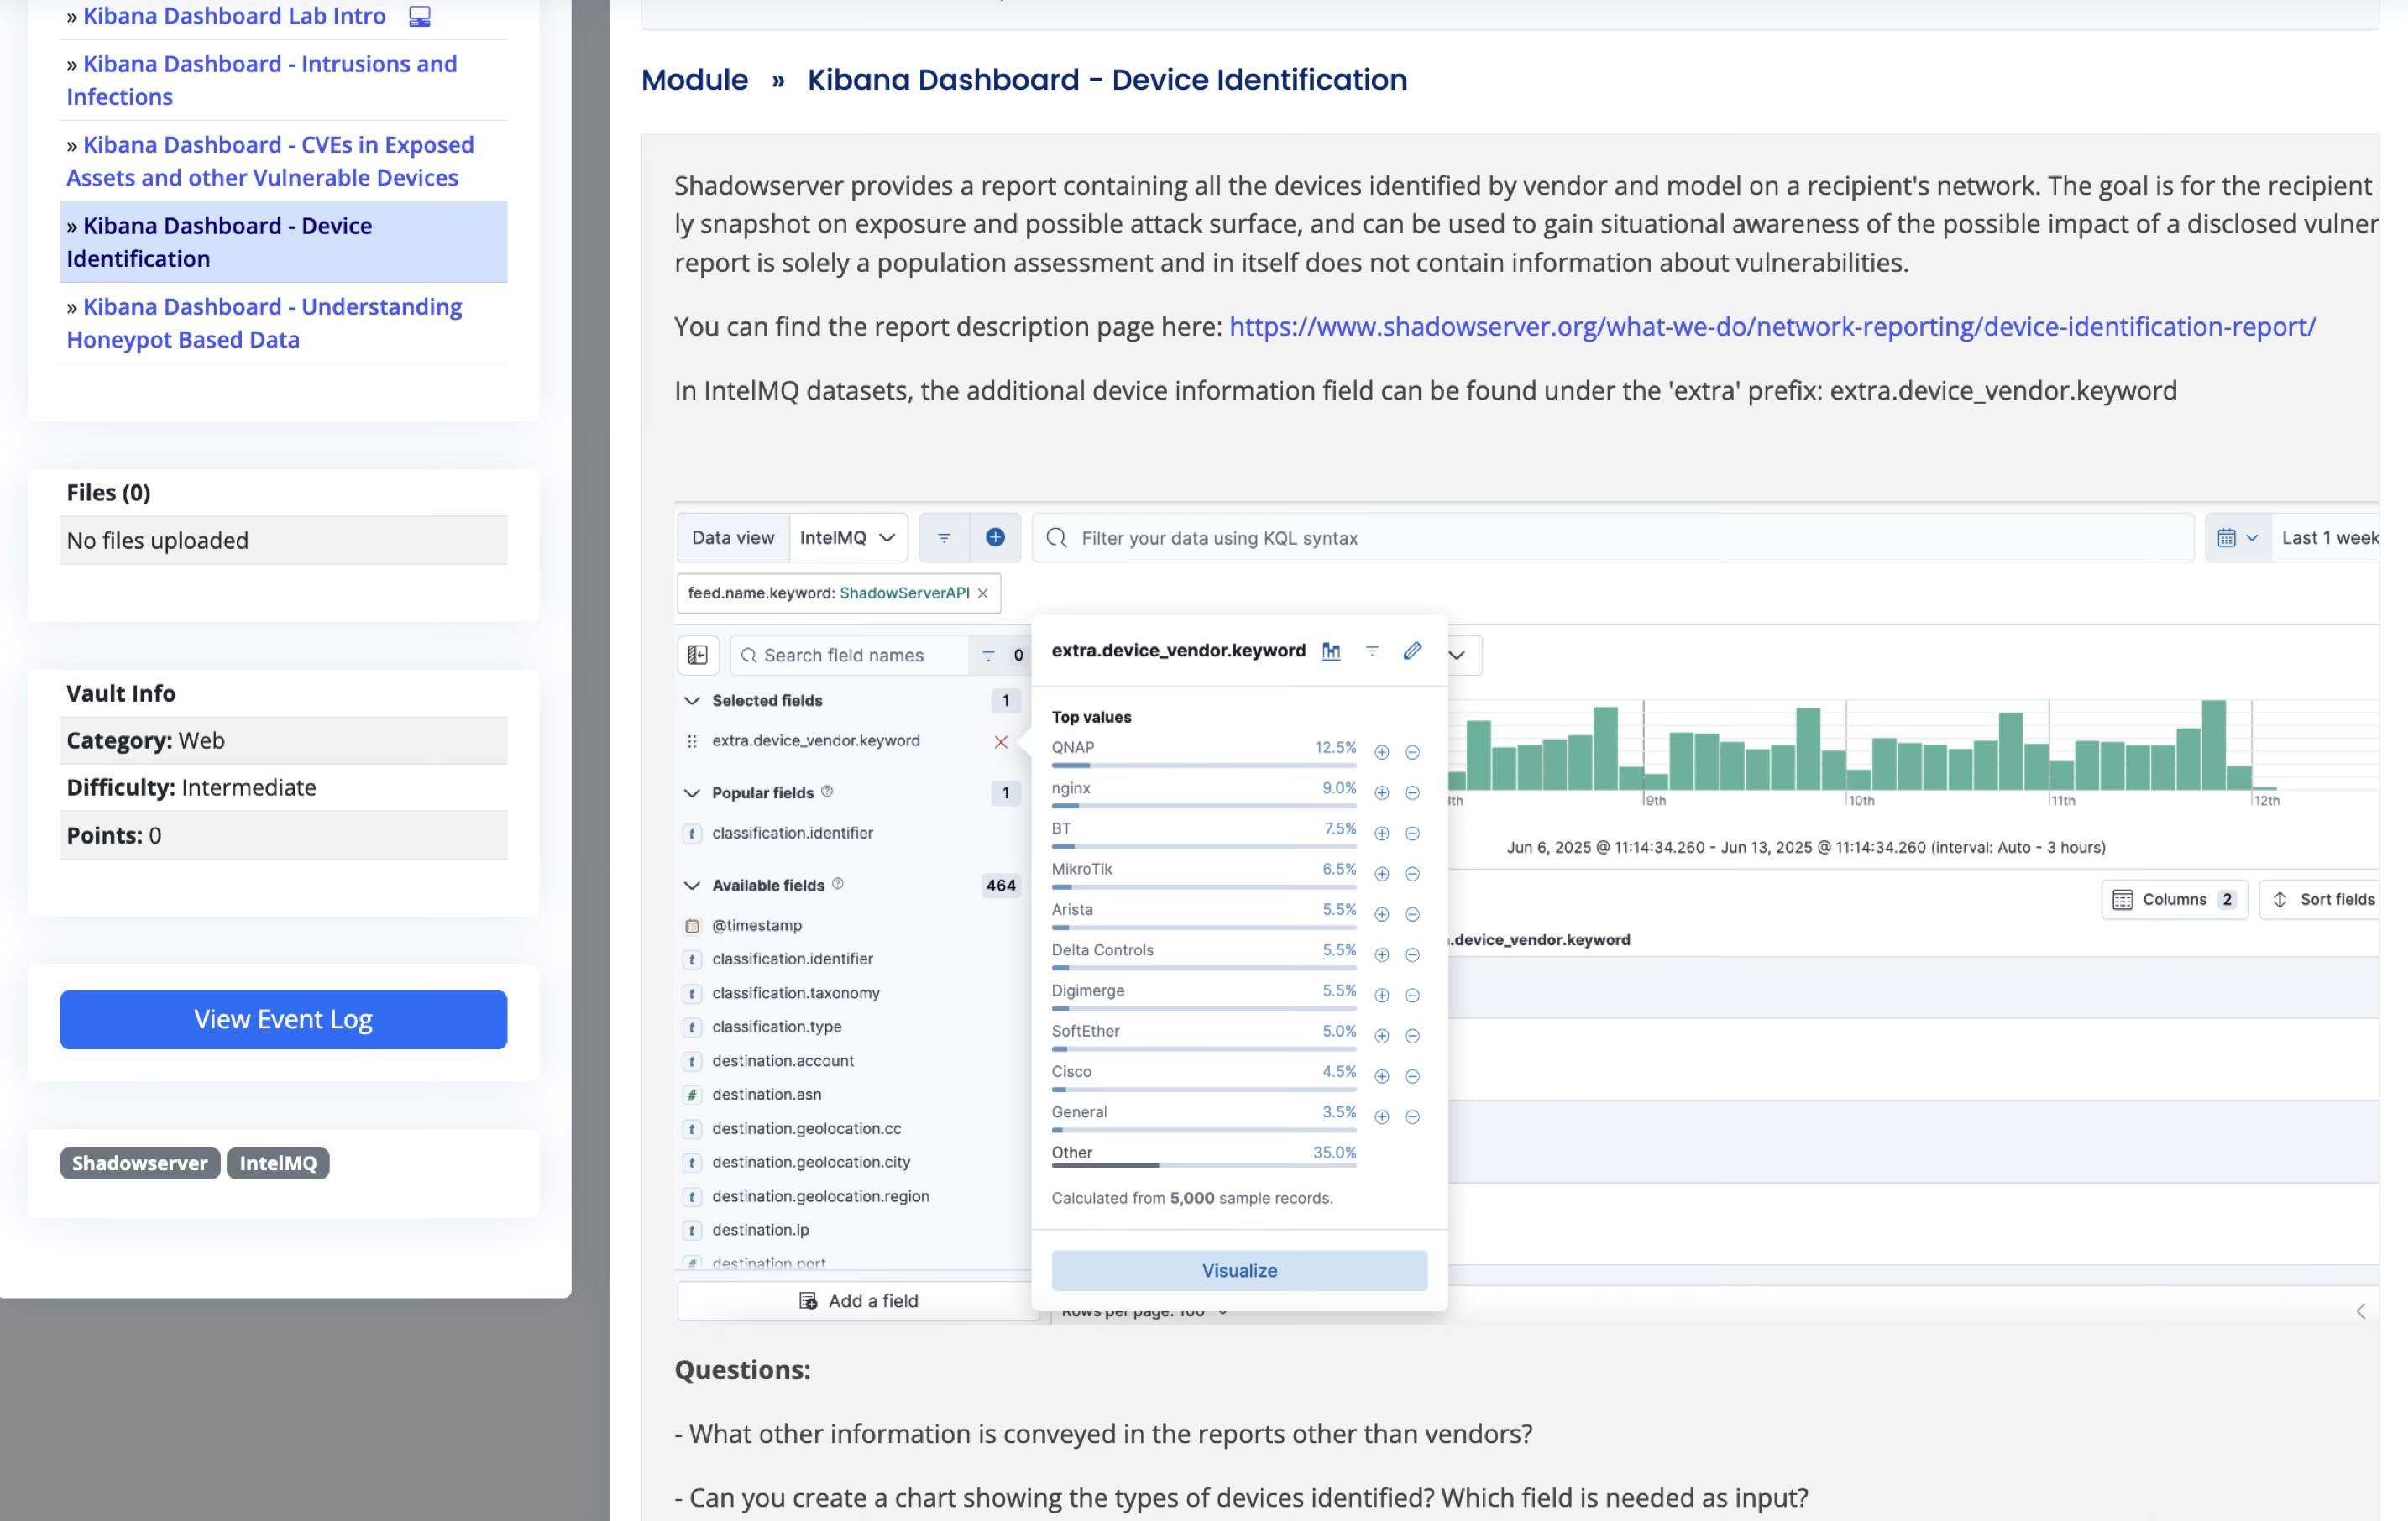Filter for Cisco value with plus icon
The image size is (2408, 1521).
click(1381, 1076)
